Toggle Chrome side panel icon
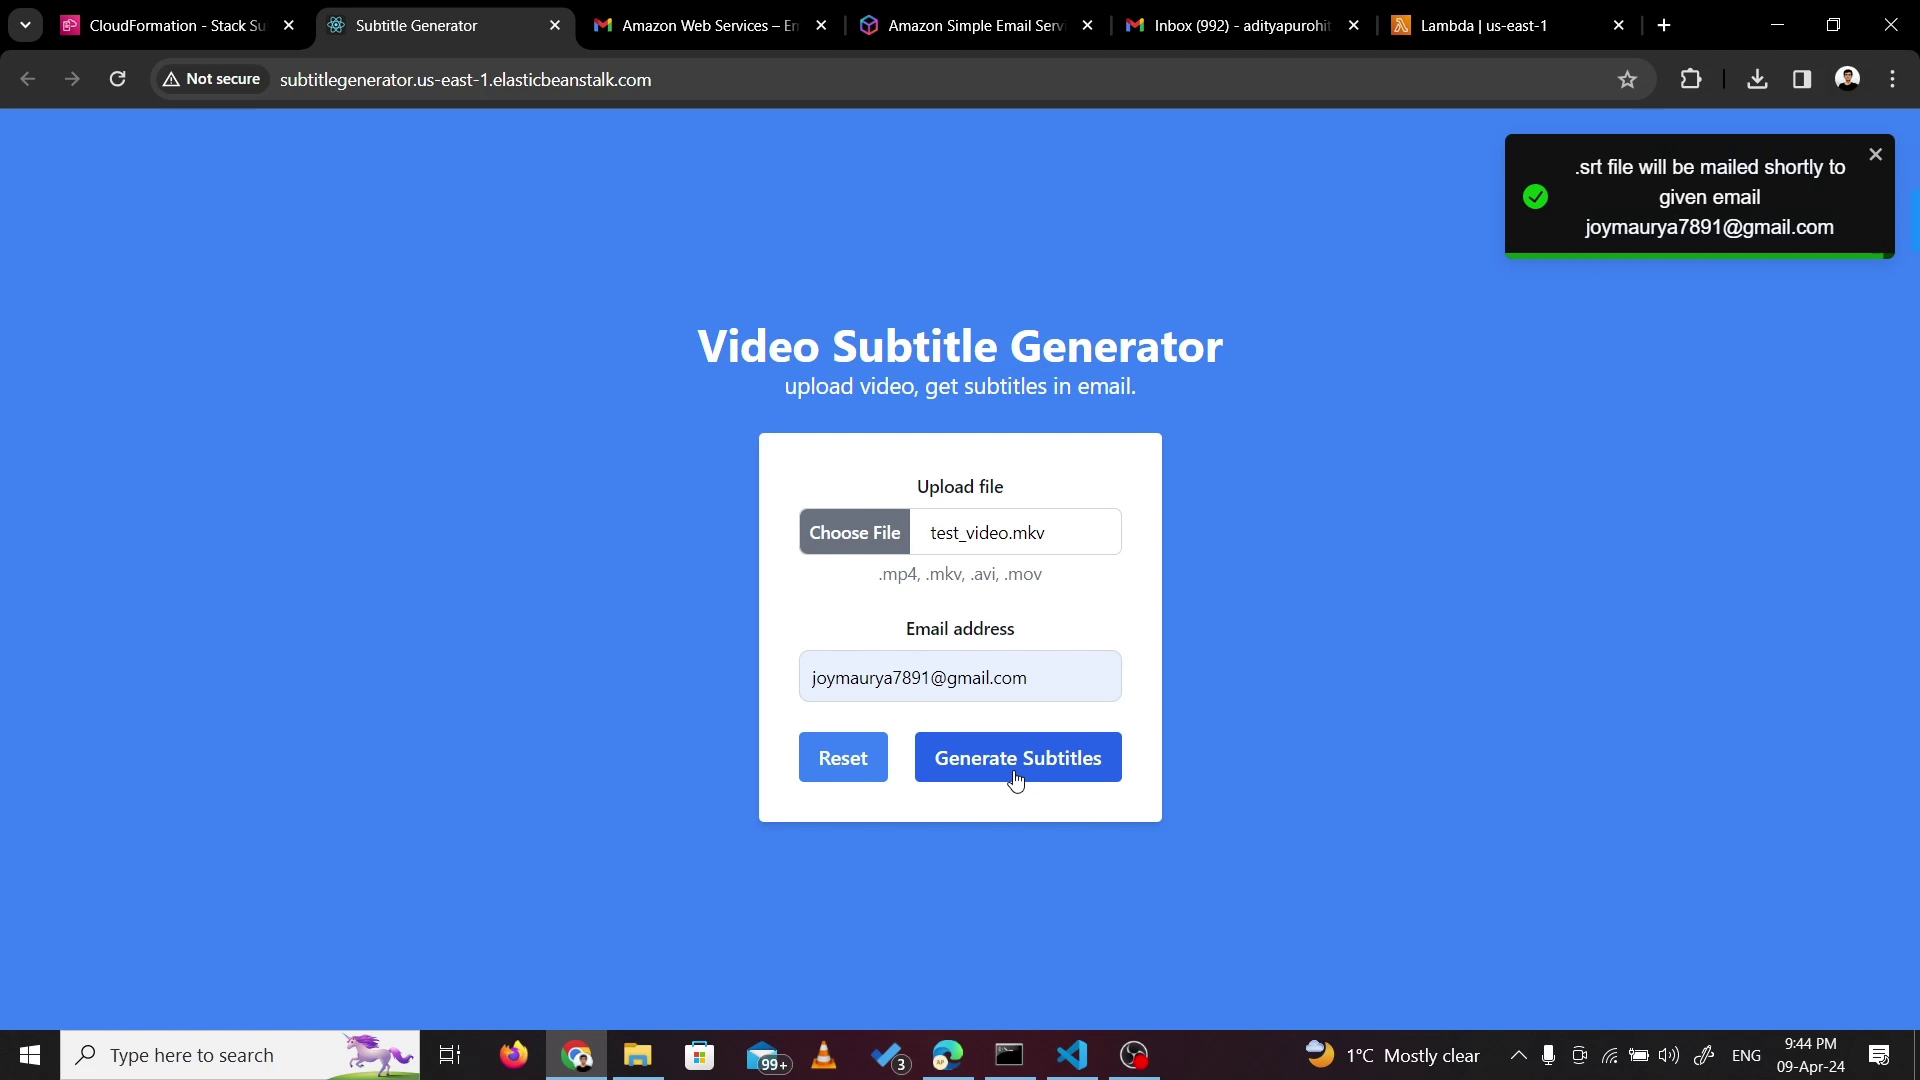 pyautogui.click(x=1802, y=79)
